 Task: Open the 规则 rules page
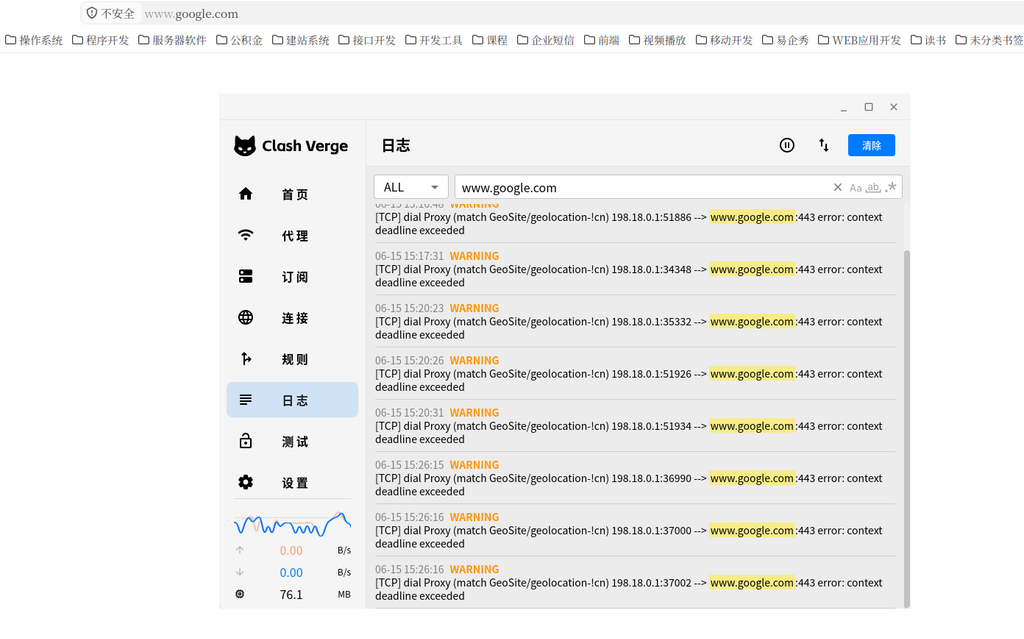point(293,359)
